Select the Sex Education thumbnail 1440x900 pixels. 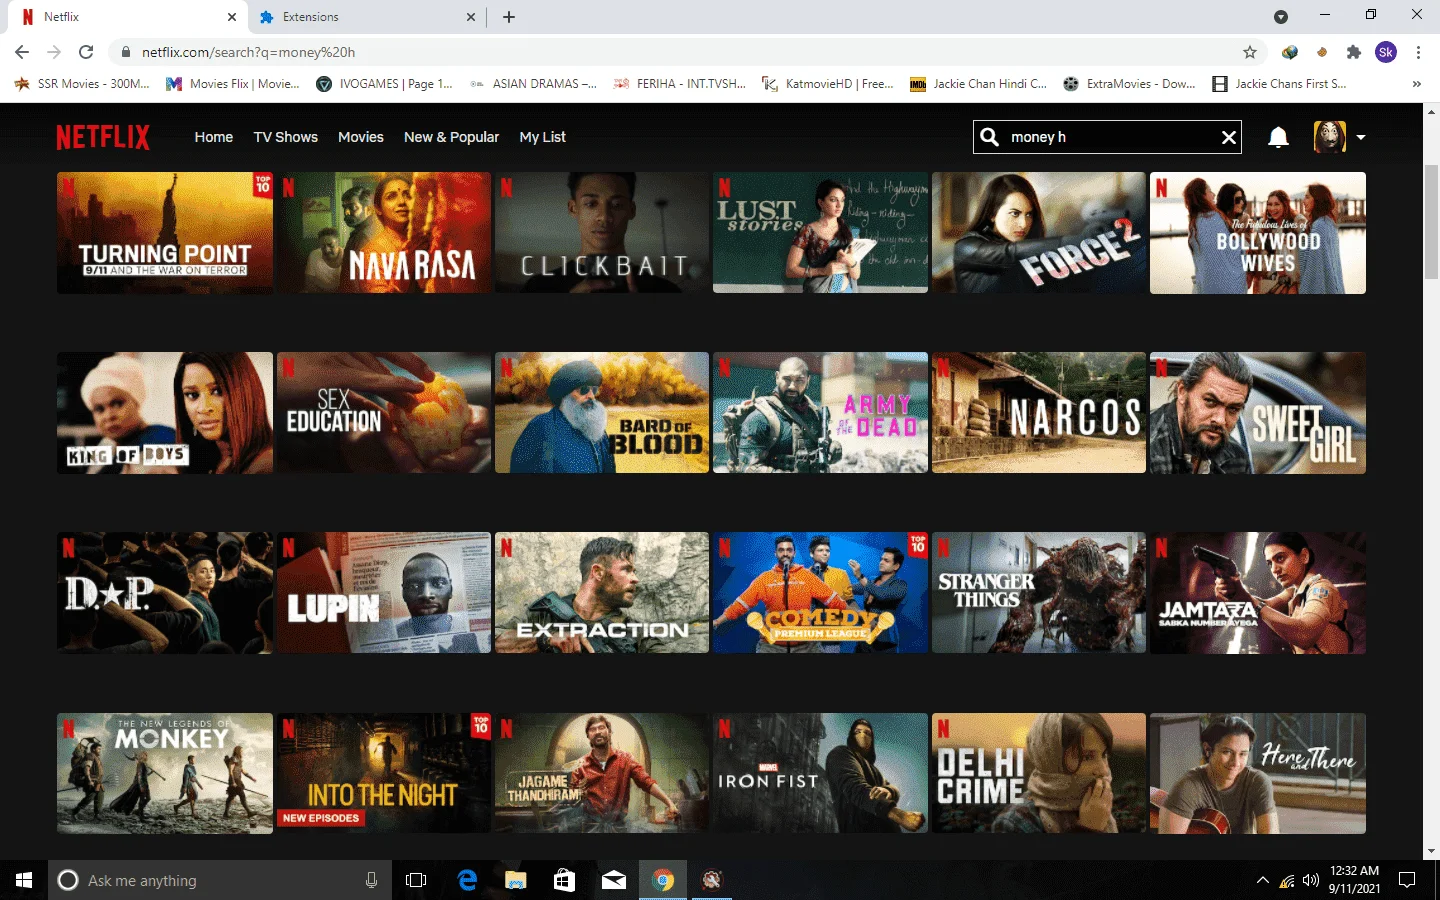pyautogui.click(x=384, y=413)
